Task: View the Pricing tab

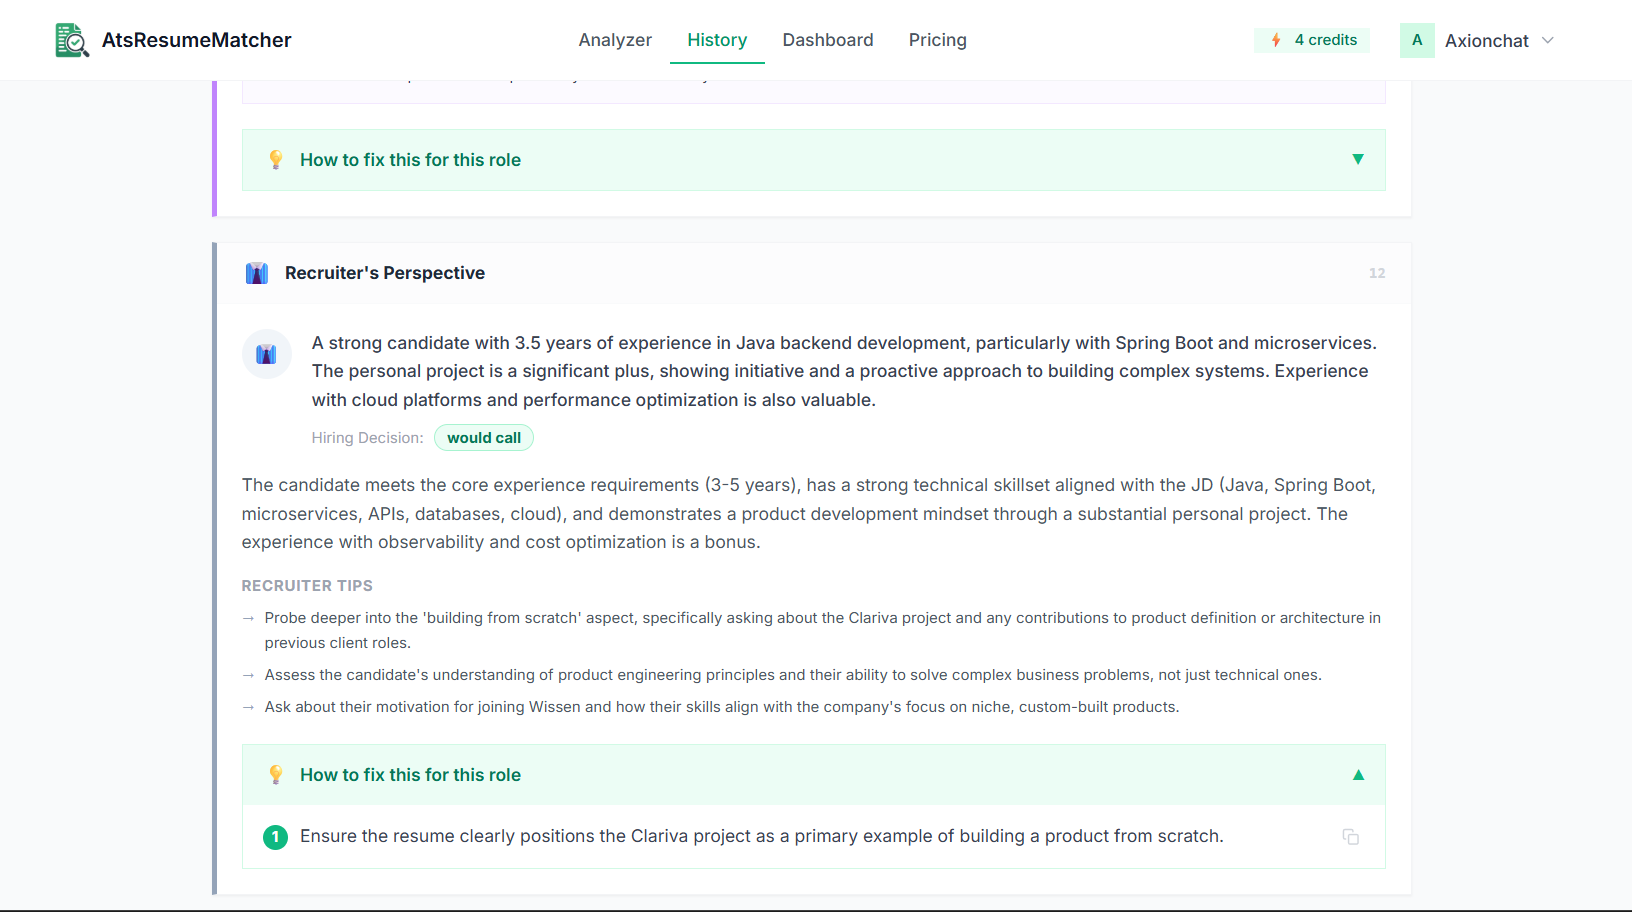Action: 937,40
